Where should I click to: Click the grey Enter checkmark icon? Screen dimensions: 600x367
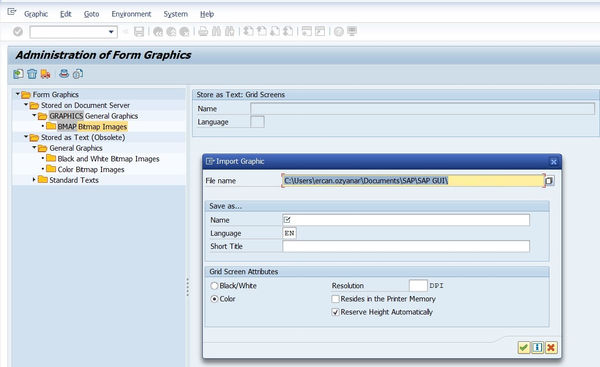[18, 32]
